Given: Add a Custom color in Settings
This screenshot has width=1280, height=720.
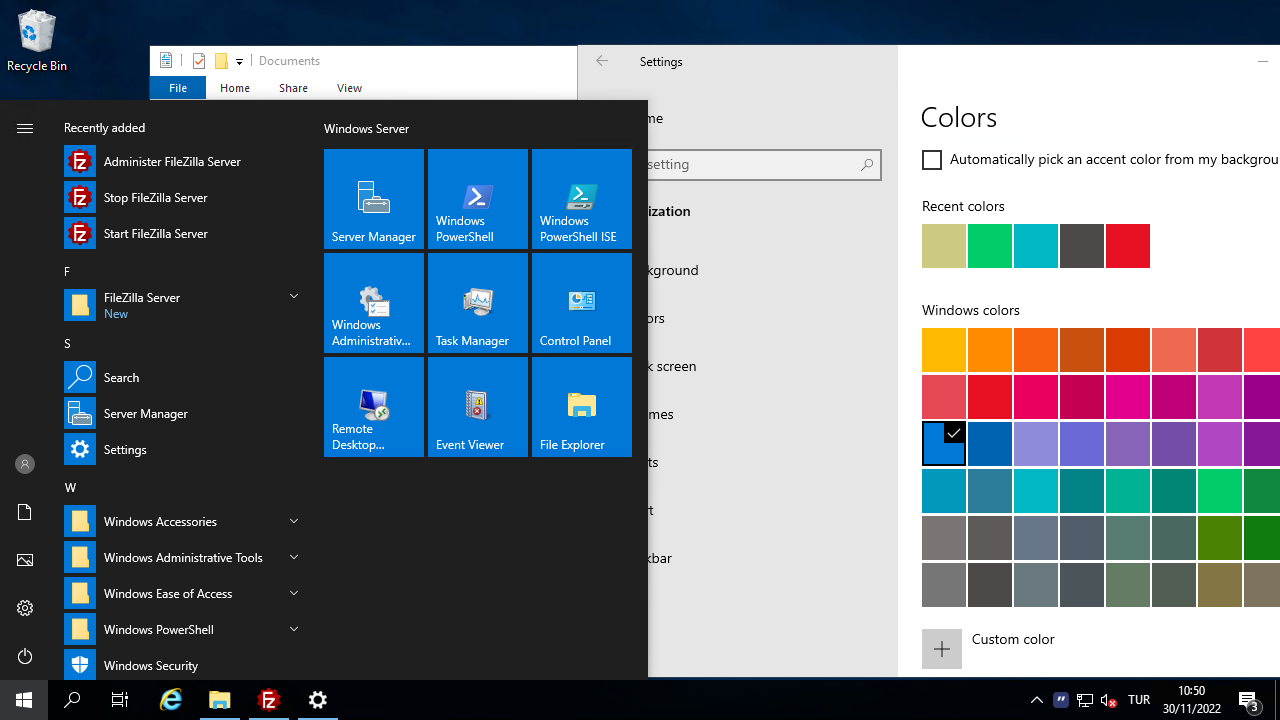Looking at the screenshot, I should coord(942,649).
